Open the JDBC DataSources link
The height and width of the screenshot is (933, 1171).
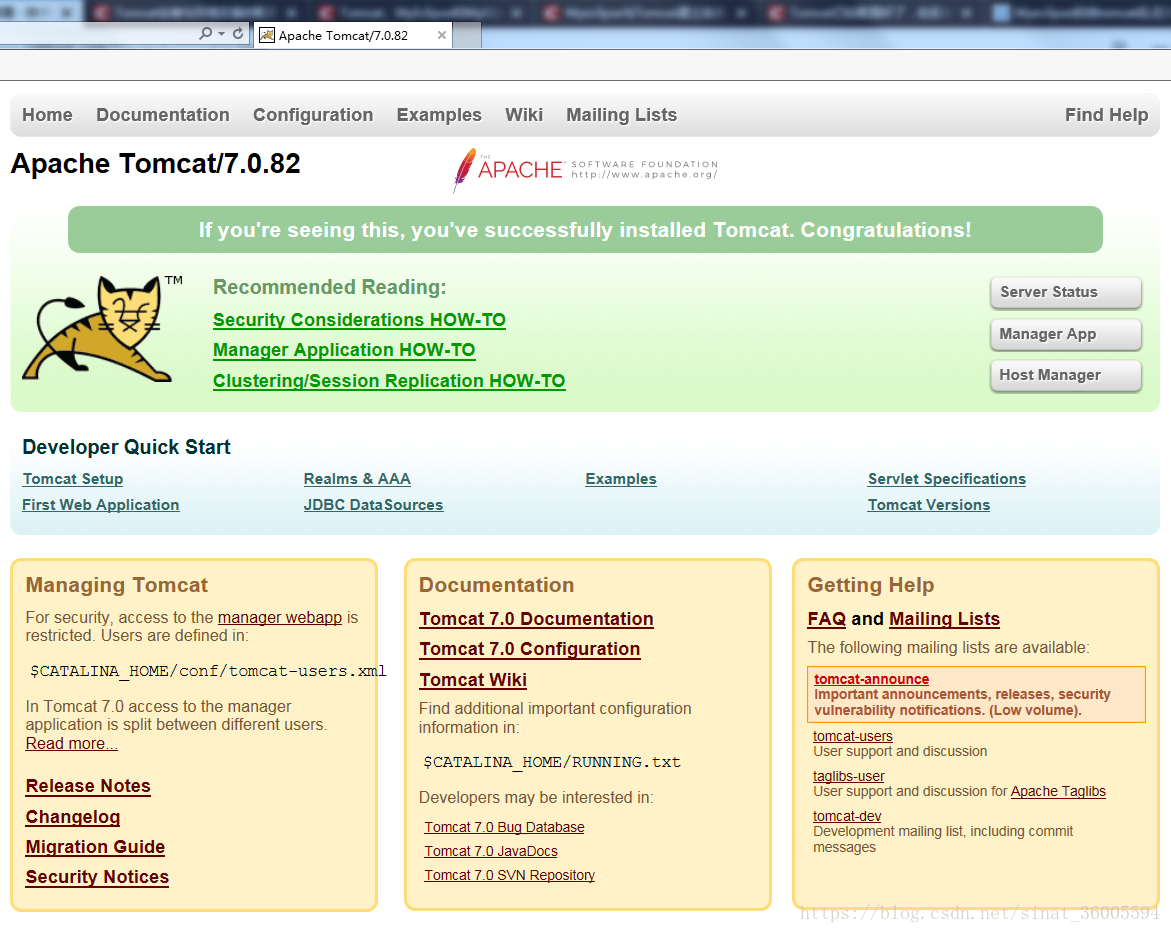[x=373, y=505]
